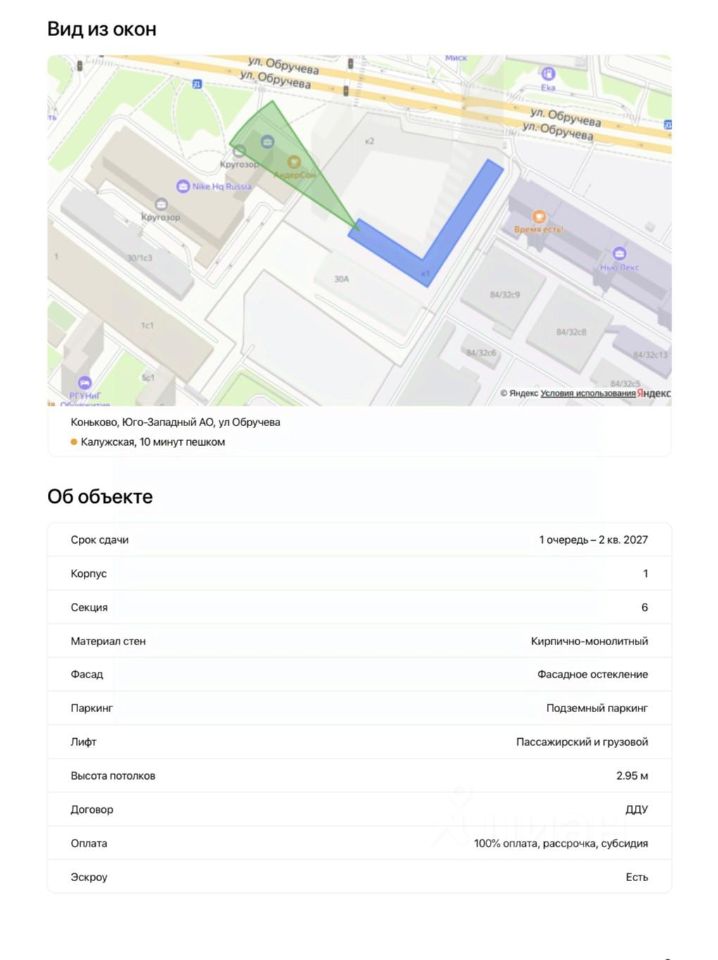The width and height of the screenshot is (718, 960).
Task: Click value 'Пассажирский и грузовой'
Action: pyautogui.click(x=582, y=742)
